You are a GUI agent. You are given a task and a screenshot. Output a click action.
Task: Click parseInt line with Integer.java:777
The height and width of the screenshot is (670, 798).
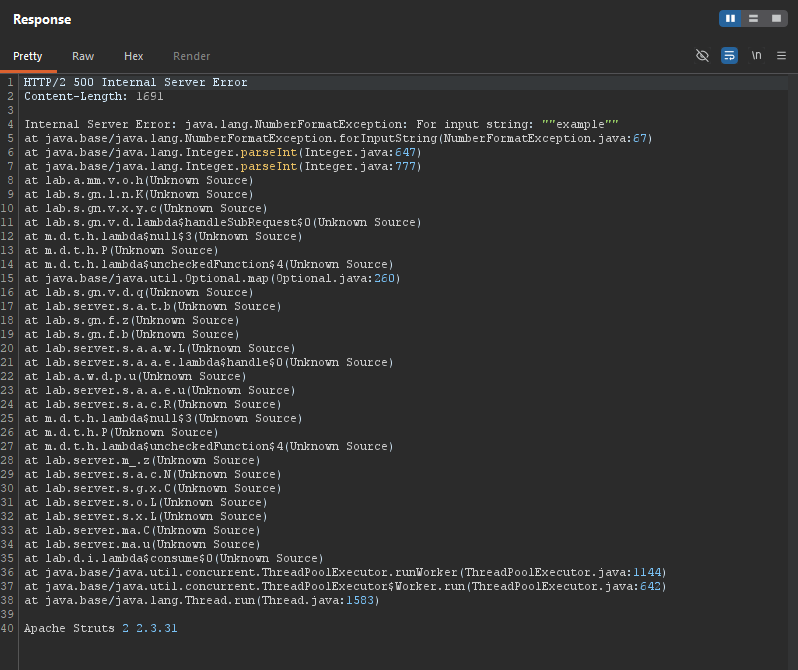point(223,166)
